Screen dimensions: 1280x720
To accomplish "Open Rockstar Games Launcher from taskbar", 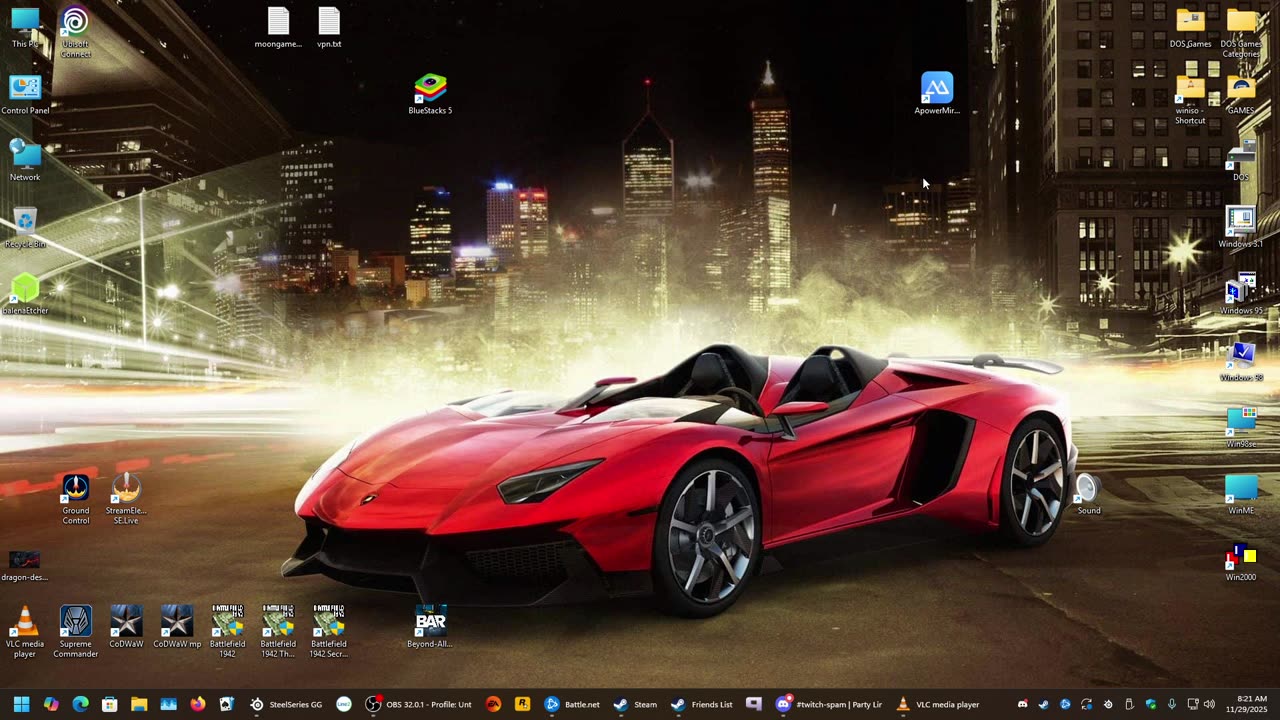I will point(522,704).
